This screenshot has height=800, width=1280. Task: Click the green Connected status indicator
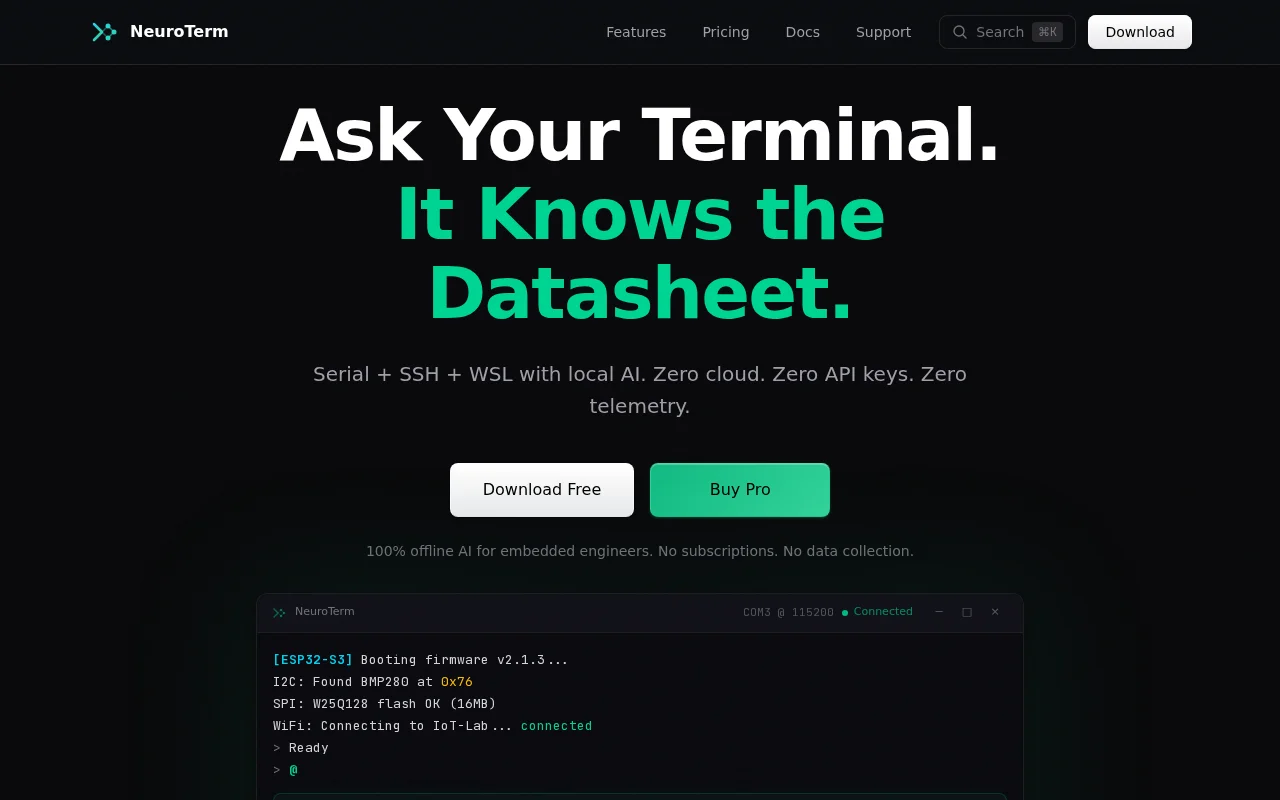[877, 612]
